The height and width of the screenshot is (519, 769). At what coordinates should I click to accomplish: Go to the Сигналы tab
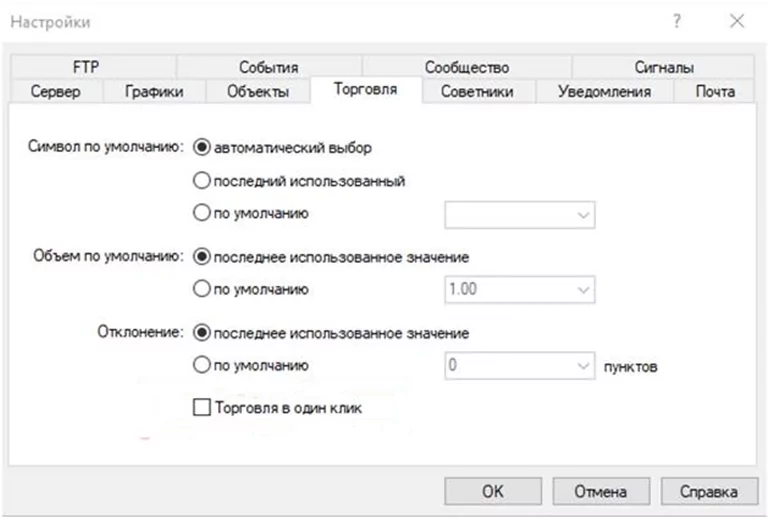[664, 67]
